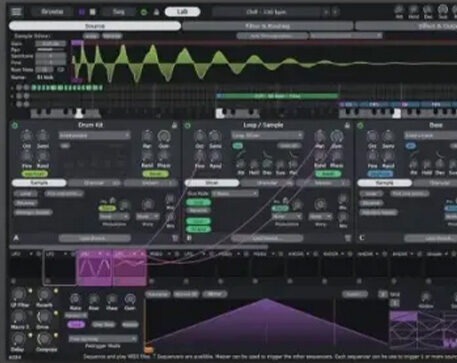
Task: Open the Slice Mode dropdown
Action: click(x=235, y=193)
